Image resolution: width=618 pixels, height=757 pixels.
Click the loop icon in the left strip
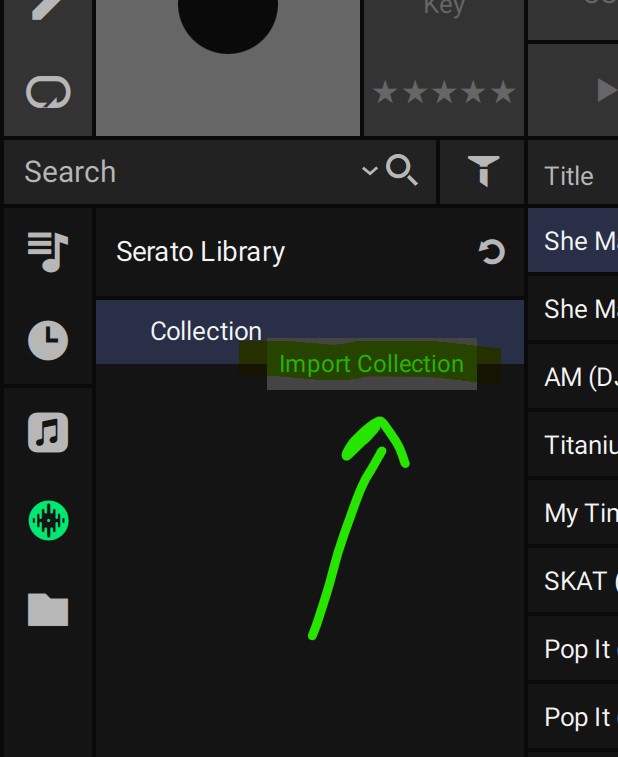[48, 92]
